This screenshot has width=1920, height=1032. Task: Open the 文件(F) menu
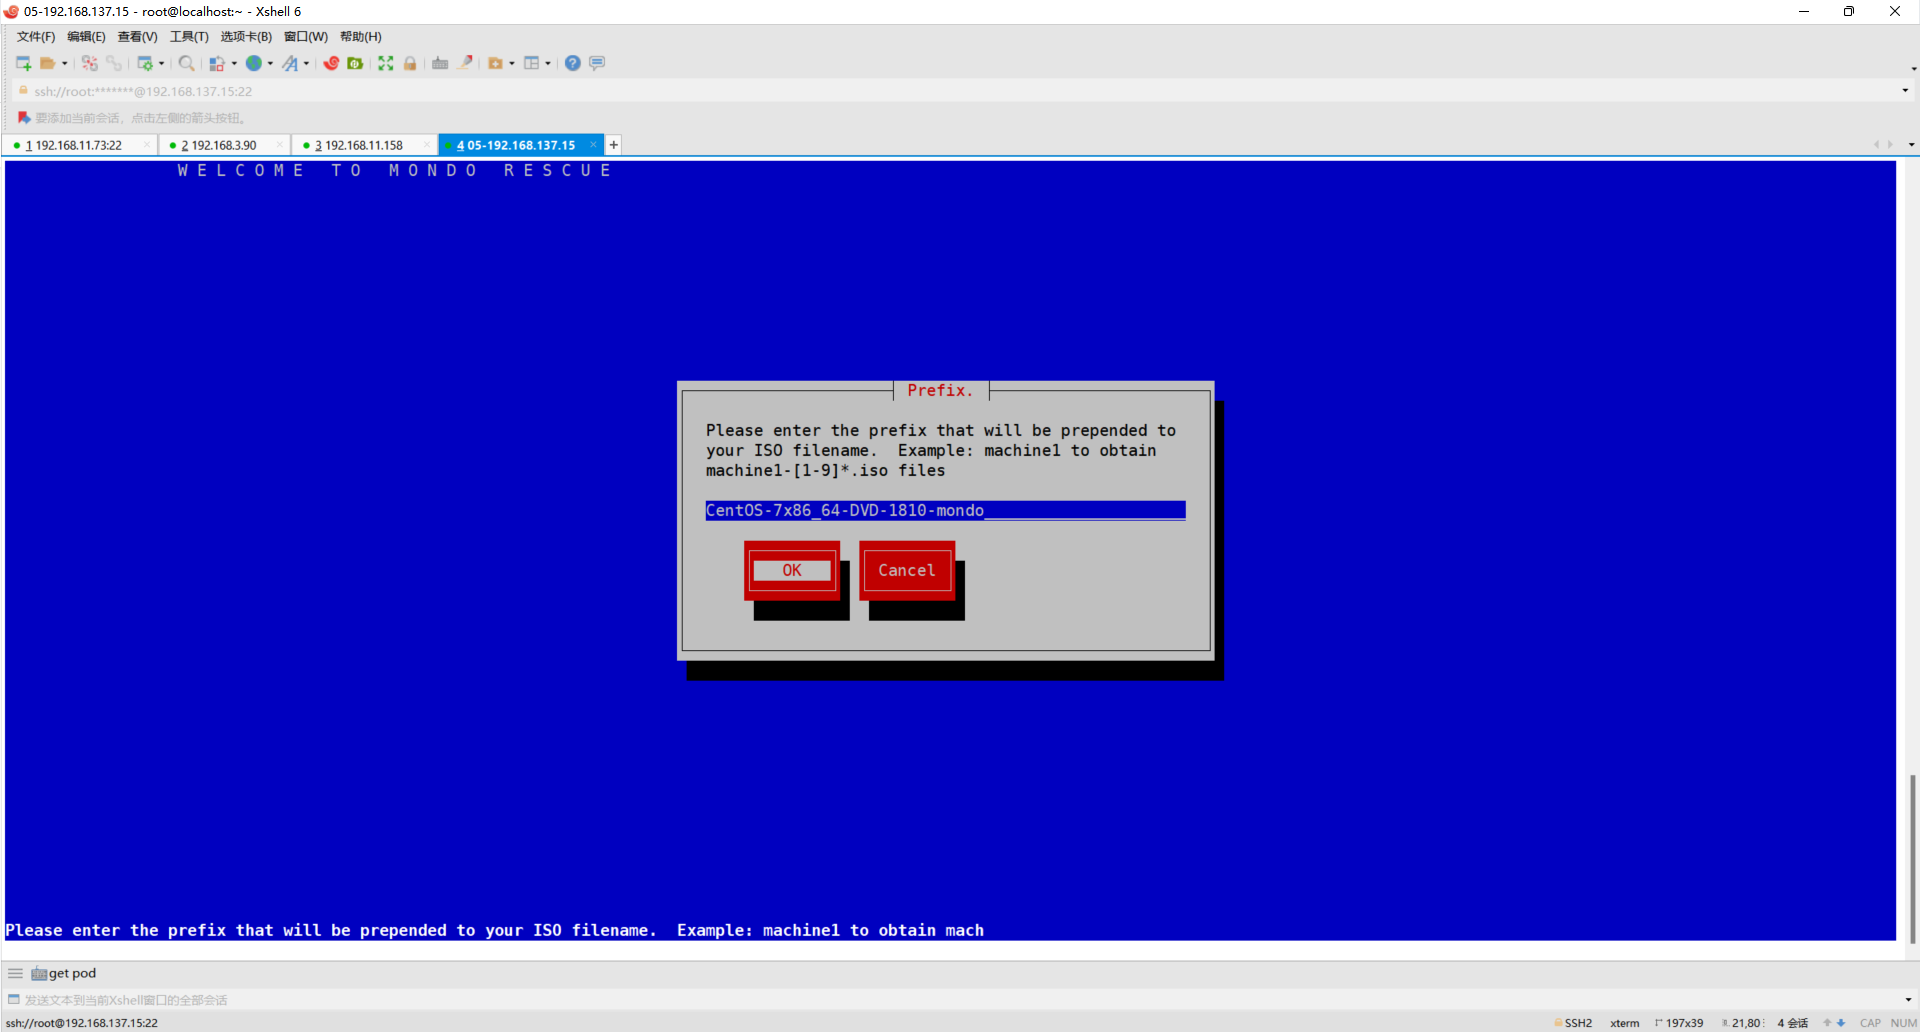pos(36,37)
